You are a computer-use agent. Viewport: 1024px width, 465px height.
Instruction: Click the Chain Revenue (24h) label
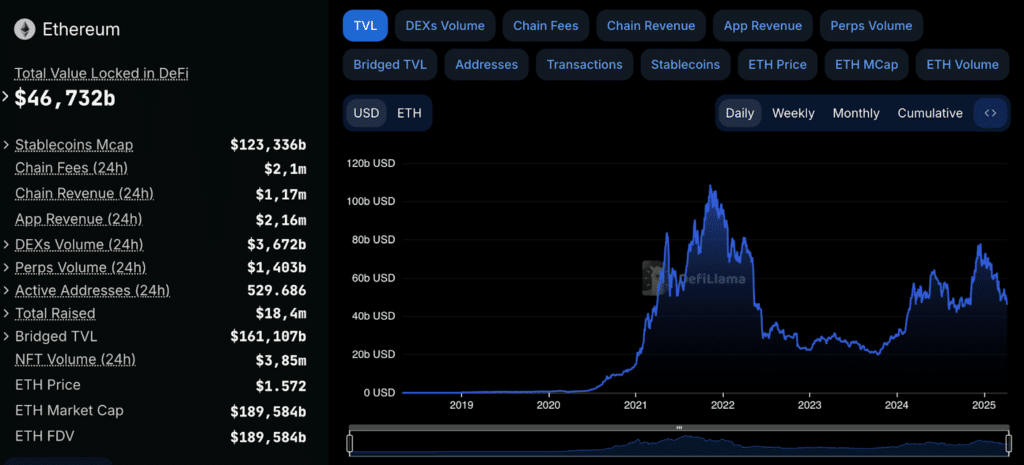84,194
